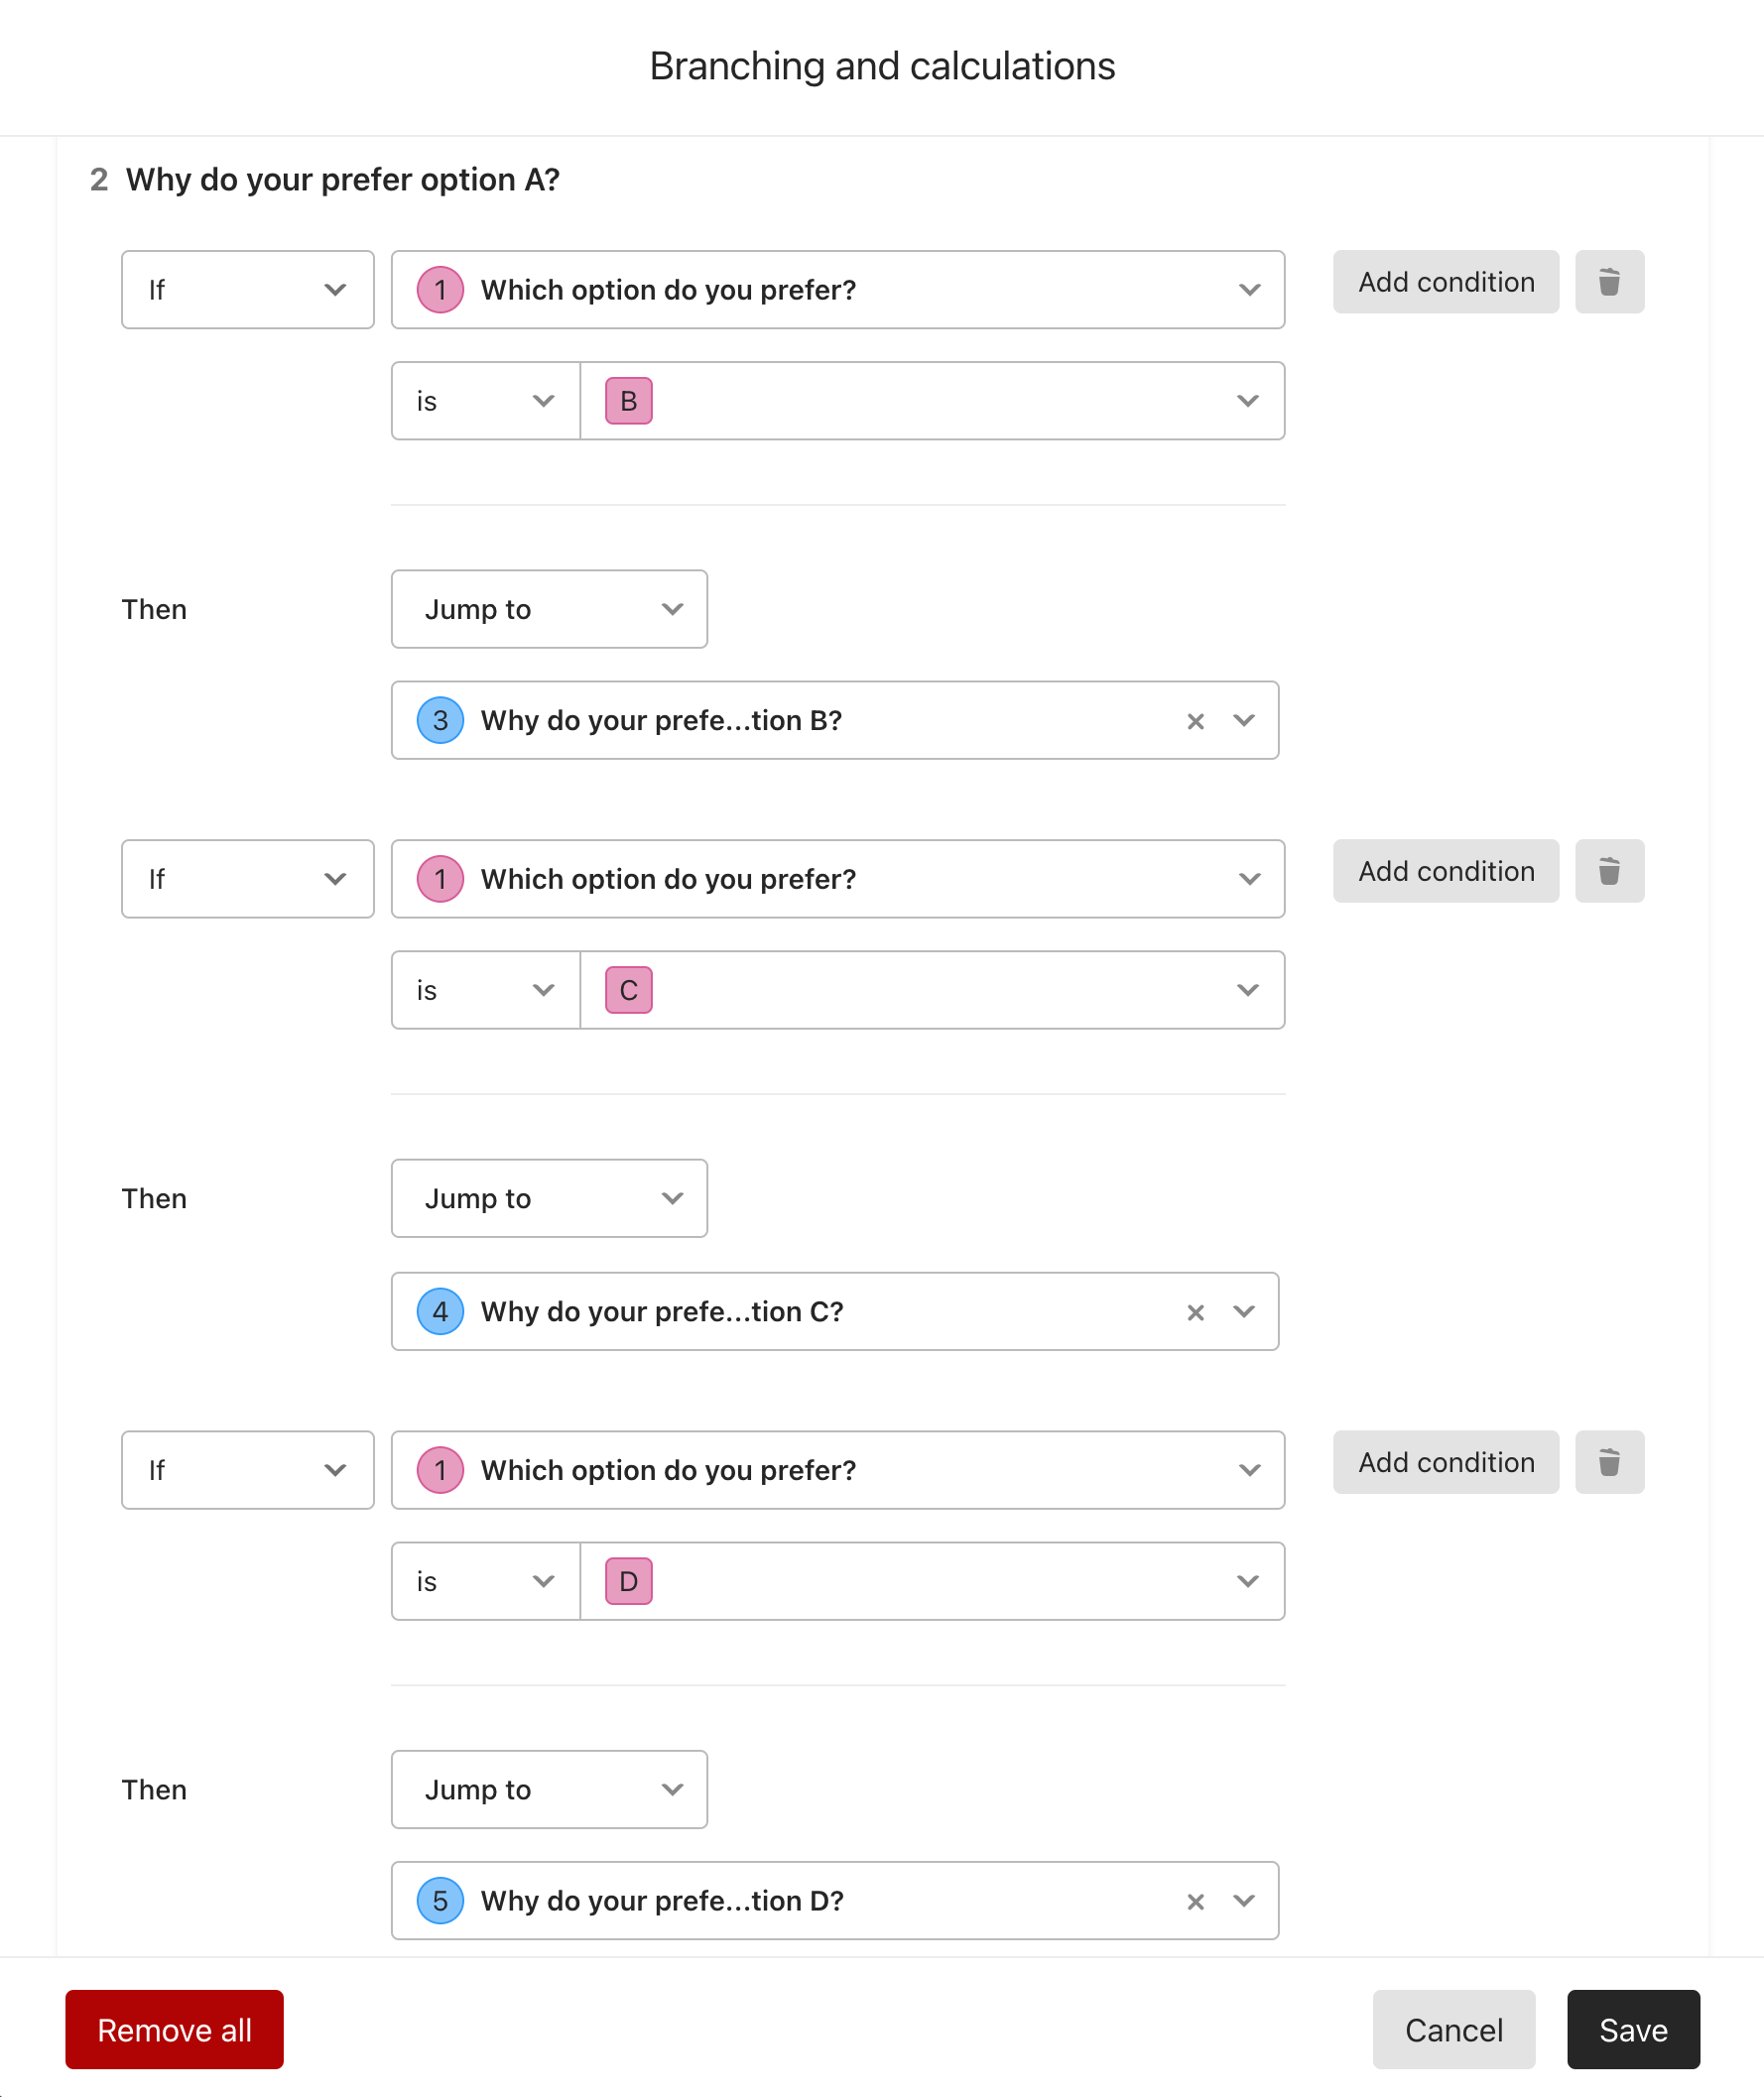Open the answer dropdown showing C
Screen dimensions: 1764x2097
932,990
